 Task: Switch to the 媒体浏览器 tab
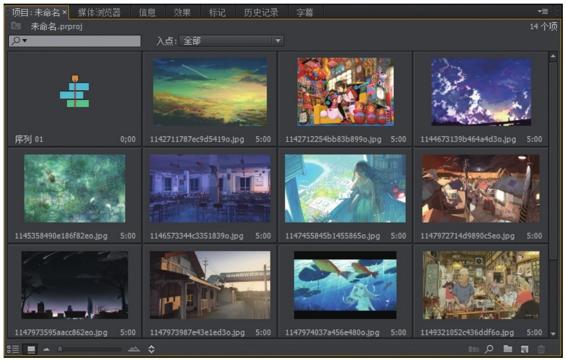[x=99, y=13]
